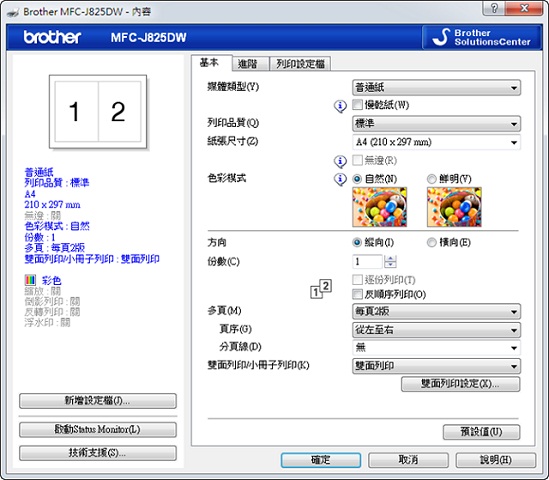Click summary text 雙面列印/小冊子列印 : 雙面列印
549x480 pixels.
pos(92,259)
